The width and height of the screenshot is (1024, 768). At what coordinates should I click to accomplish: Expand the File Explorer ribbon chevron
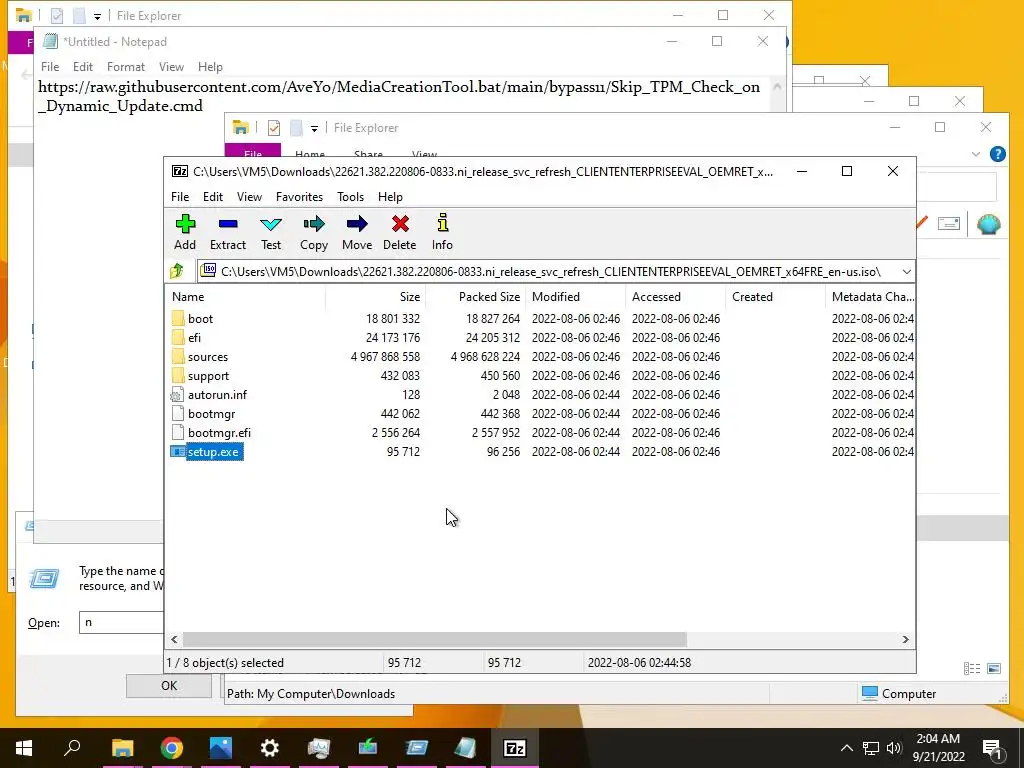pos(976,154)
